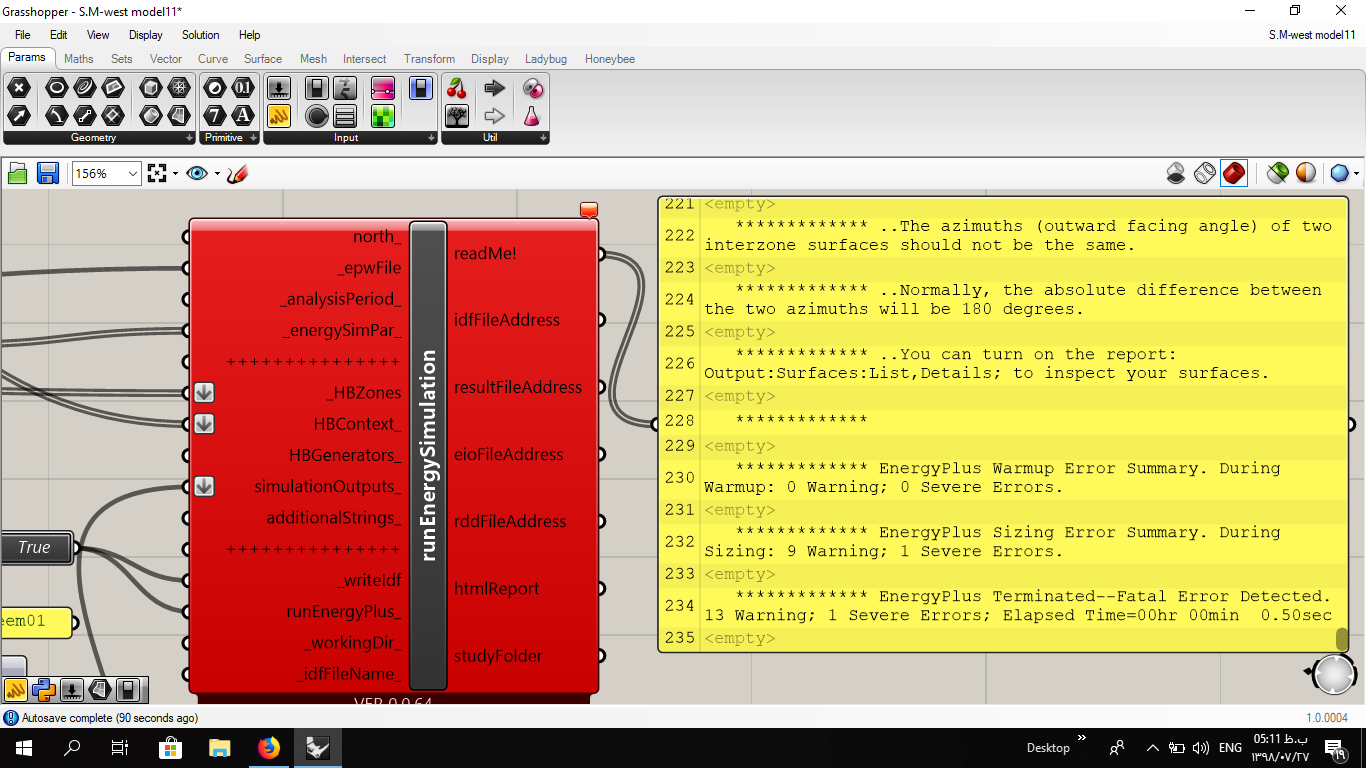Screen dimensions: 1366x768
Task: Open the preview mesh quality dropdown arrow
Action: 1355,174
